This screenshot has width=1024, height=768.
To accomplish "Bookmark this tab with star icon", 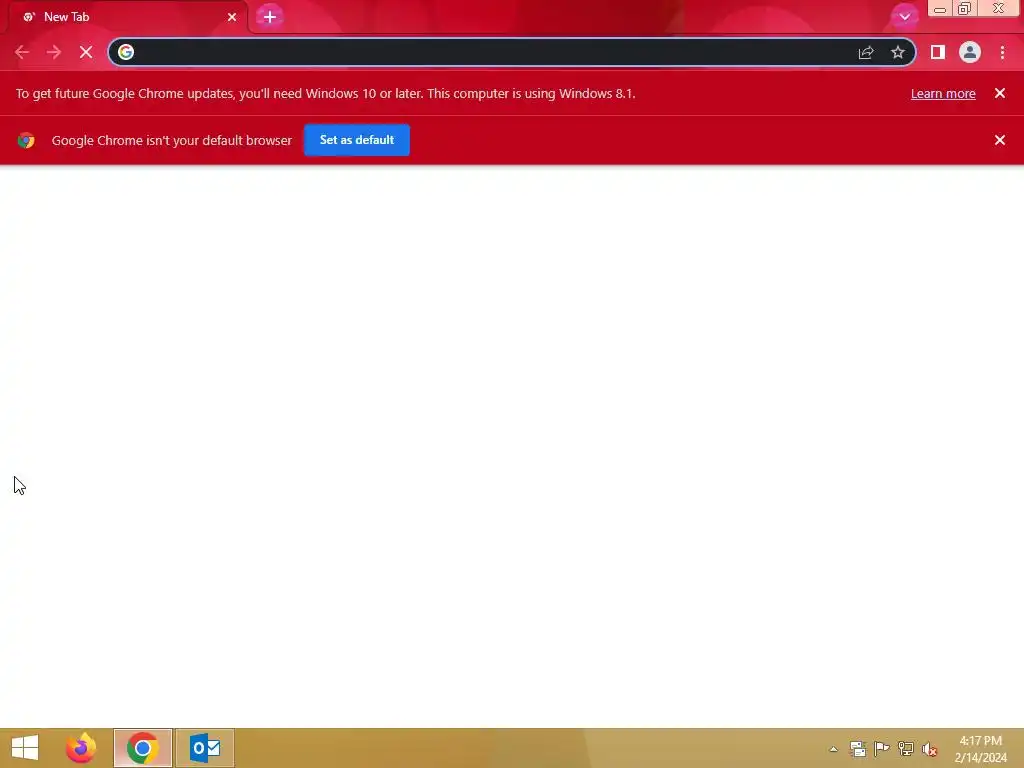I will click(x=898, y=52).
